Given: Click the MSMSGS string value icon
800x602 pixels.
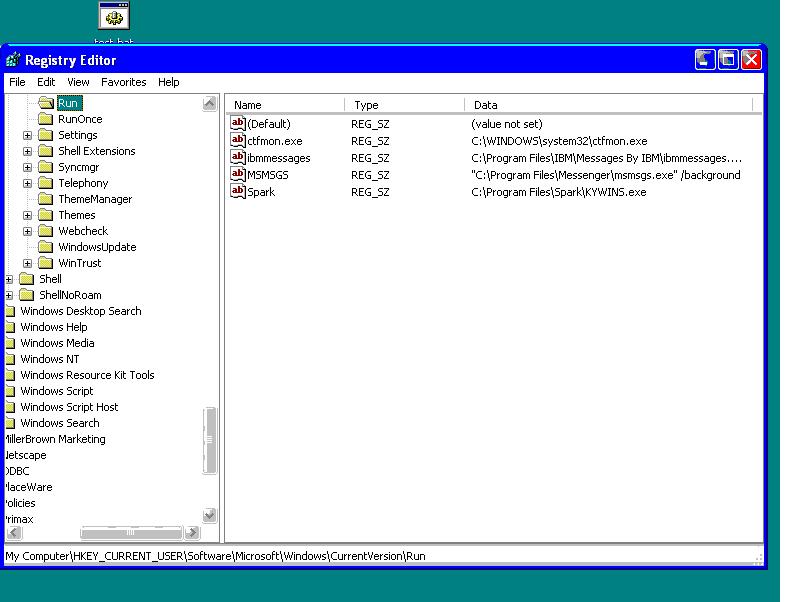Looking at the screenshot, I should pyautogui.click(x=238, y=174).
